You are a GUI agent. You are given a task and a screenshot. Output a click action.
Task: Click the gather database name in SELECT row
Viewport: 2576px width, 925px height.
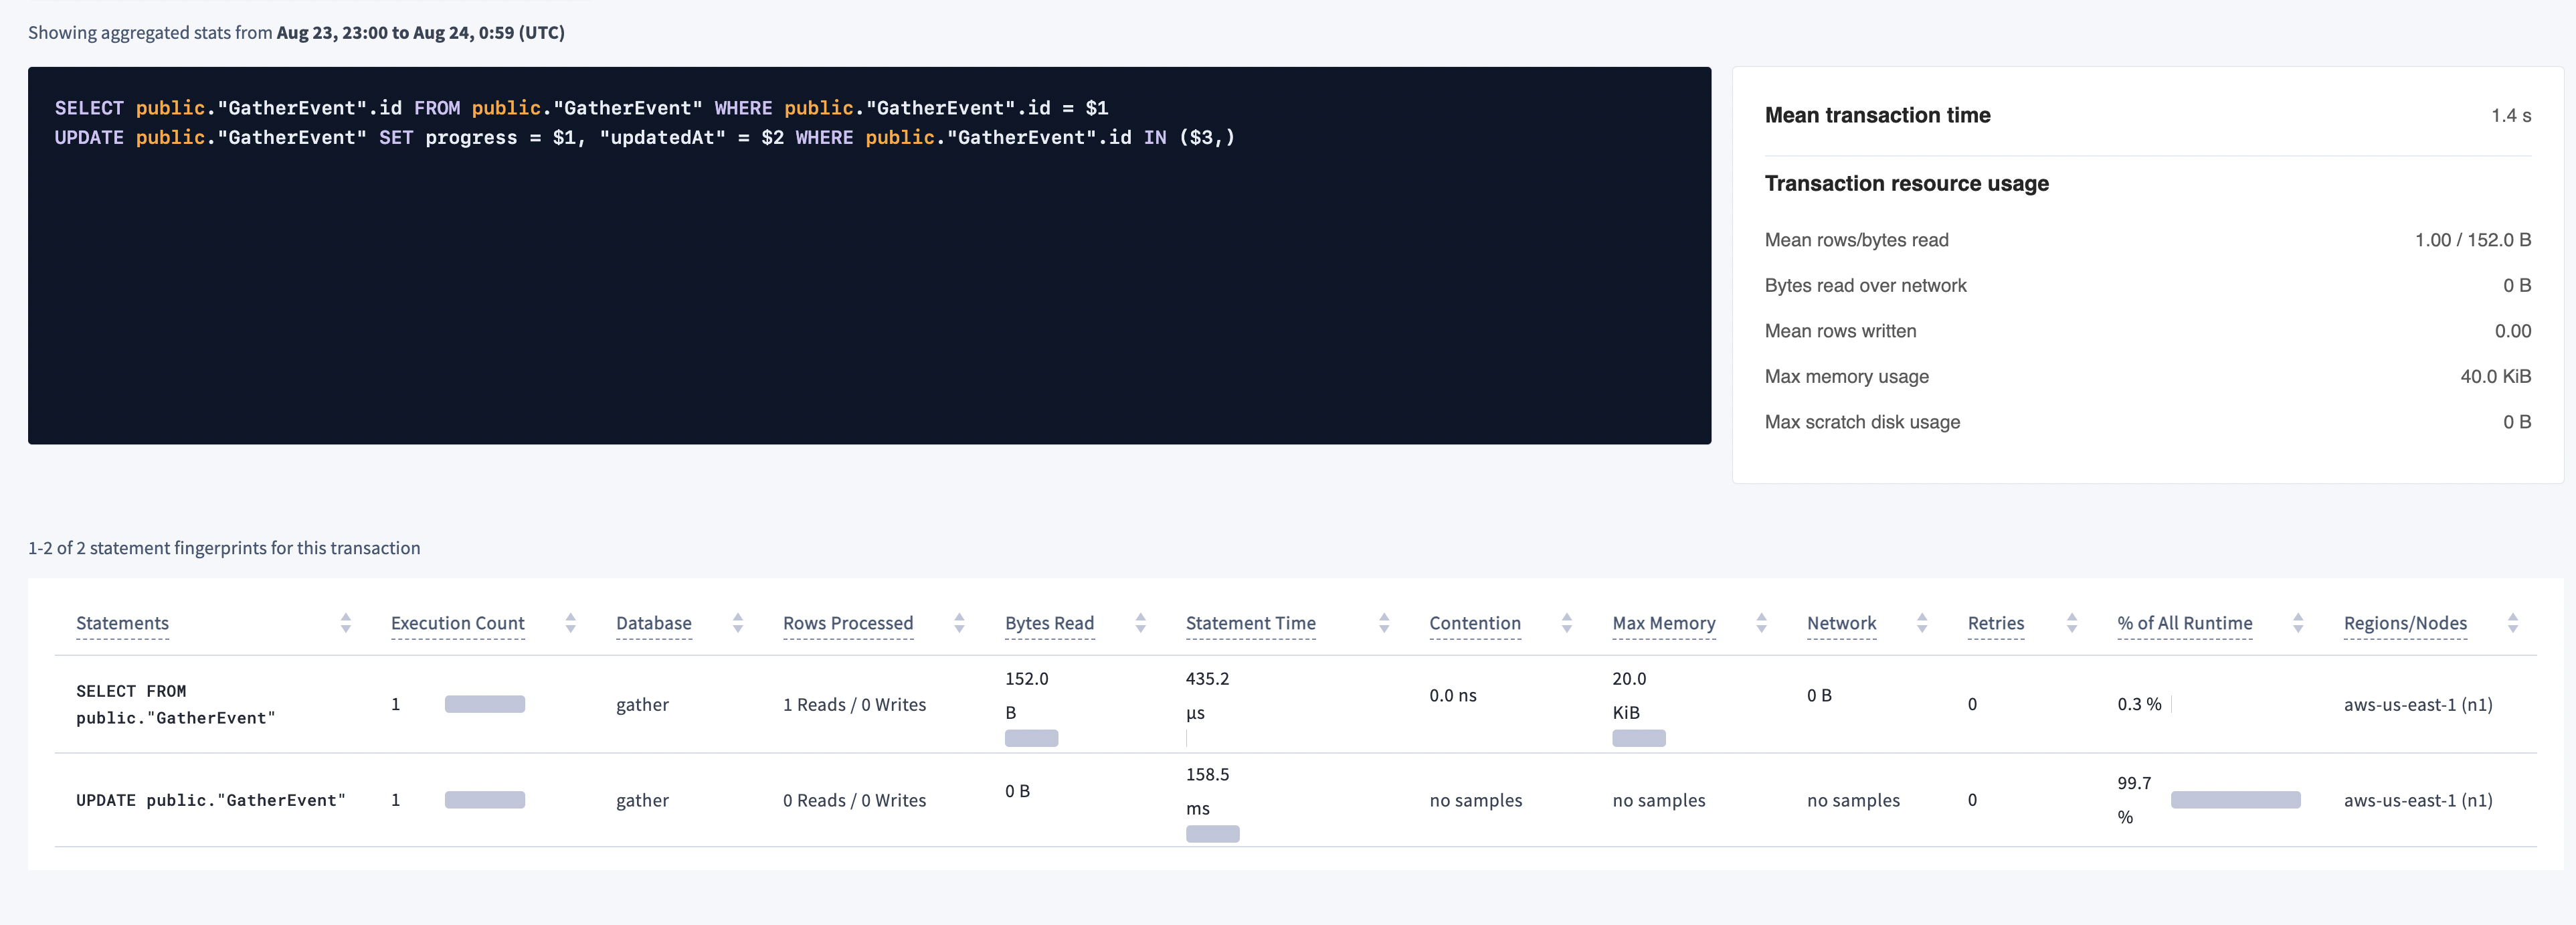(643, 704)
